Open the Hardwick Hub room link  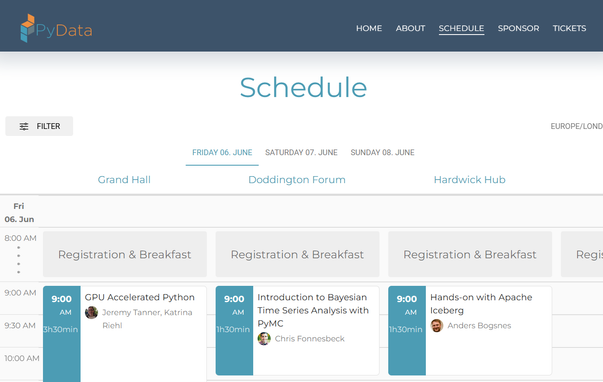click(469, 180)
